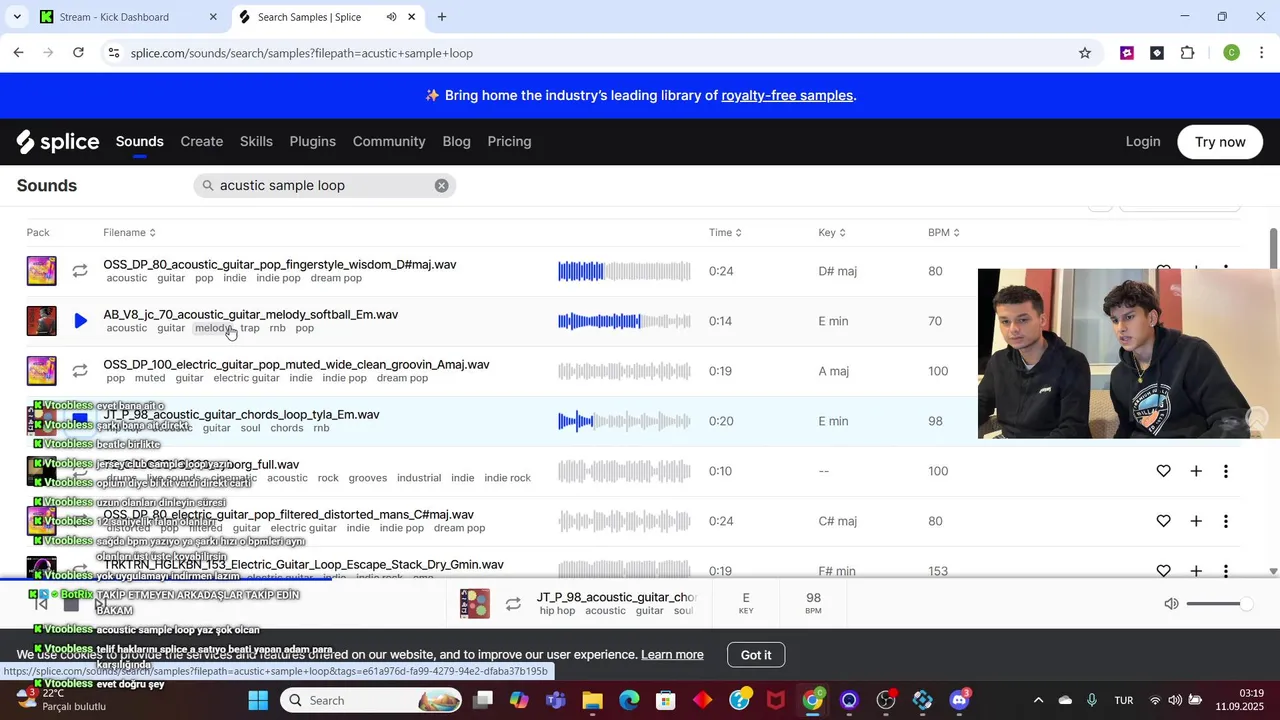Click loop icon of OSS_DP_80 fingerstyle wisdom sample
This screenshot has height=720, width=1280.
pyautogui.click(x=80, y=271)
